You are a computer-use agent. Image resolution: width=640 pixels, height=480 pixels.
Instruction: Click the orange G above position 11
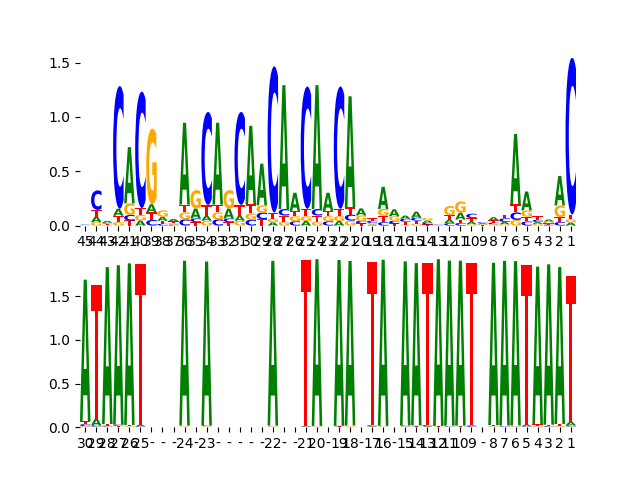coord(460,208)
